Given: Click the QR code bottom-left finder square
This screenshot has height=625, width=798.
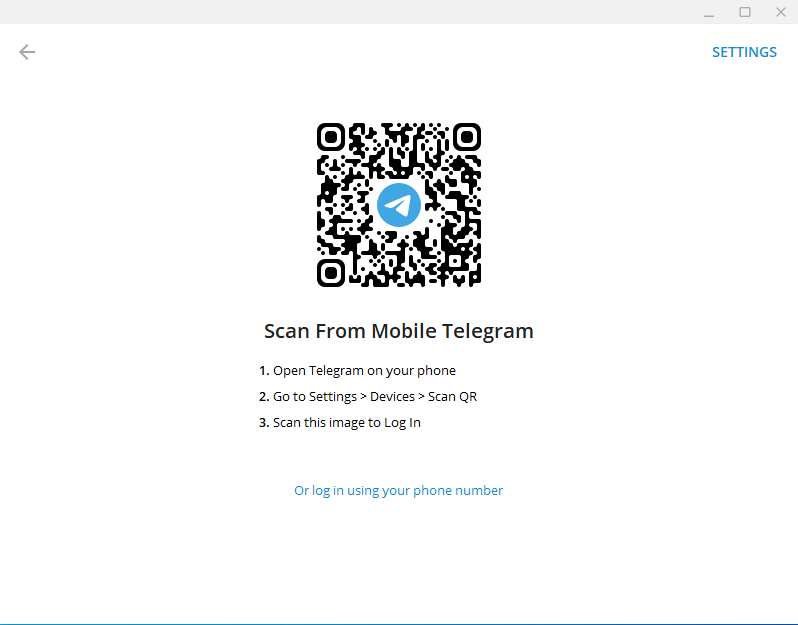Looking at the screenshot, I should coord(331,273).
